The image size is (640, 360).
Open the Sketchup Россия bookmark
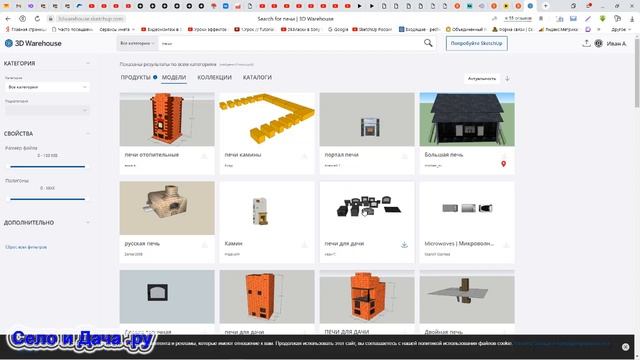(372, 29)
